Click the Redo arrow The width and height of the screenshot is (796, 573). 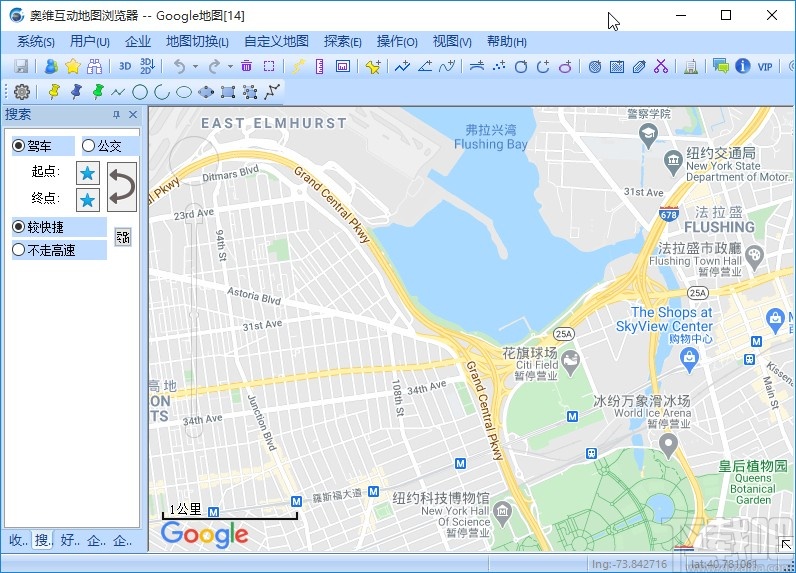[215, 66]
